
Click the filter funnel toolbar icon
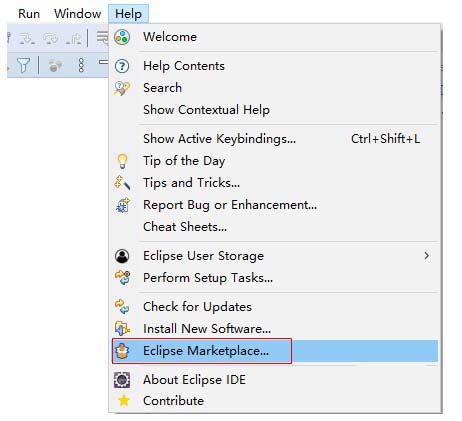pos(24,65)
